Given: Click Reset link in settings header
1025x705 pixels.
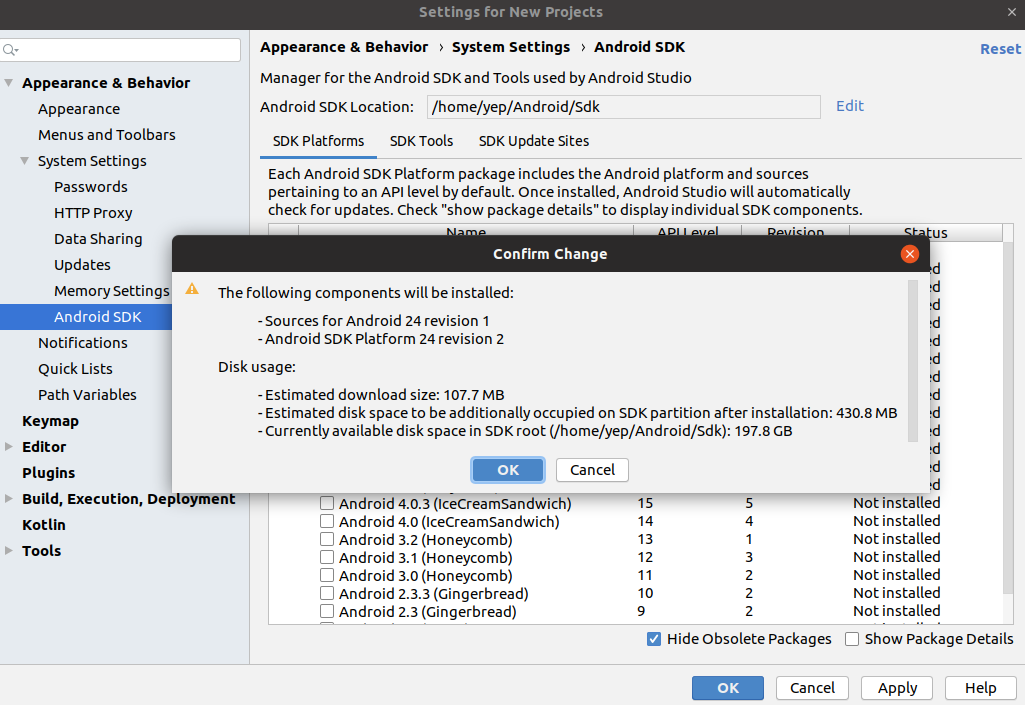Looking at the screenshot, I should (1000, 49).
